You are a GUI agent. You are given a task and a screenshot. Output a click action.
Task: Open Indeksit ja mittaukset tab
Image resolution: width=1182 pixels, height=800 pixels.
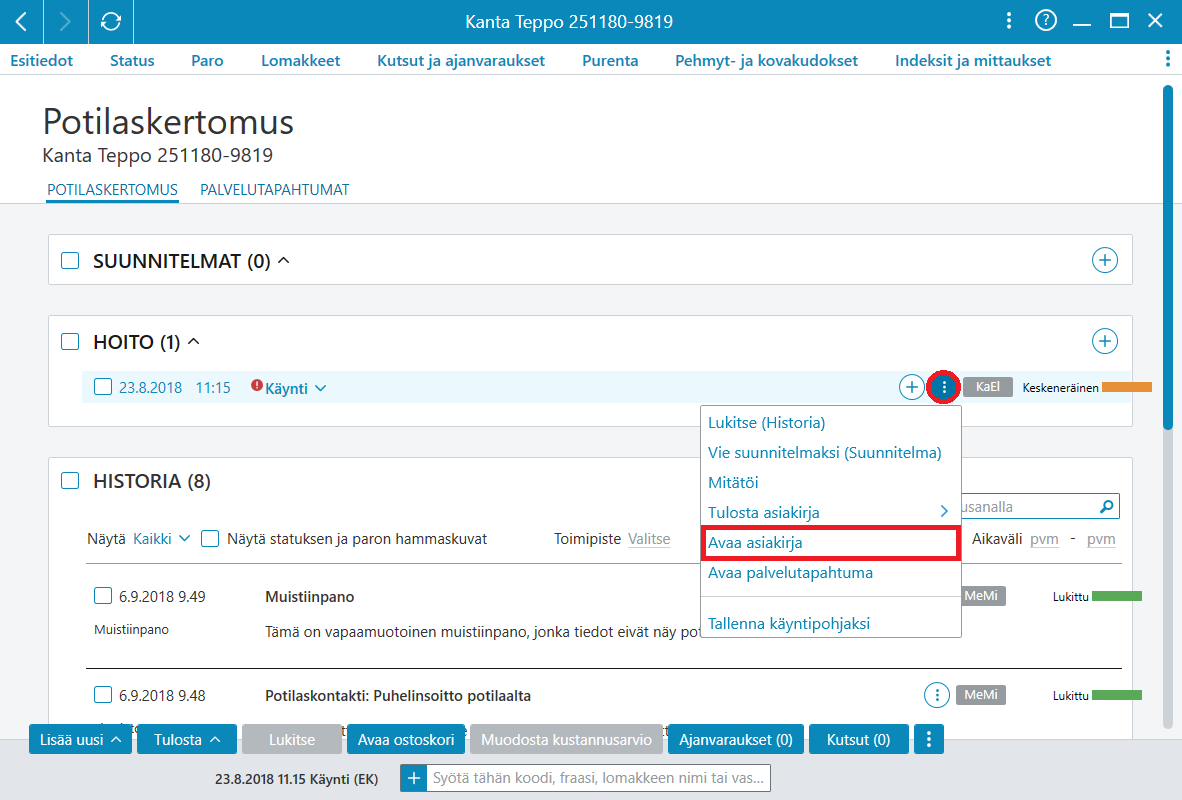[x=972, y=60]
